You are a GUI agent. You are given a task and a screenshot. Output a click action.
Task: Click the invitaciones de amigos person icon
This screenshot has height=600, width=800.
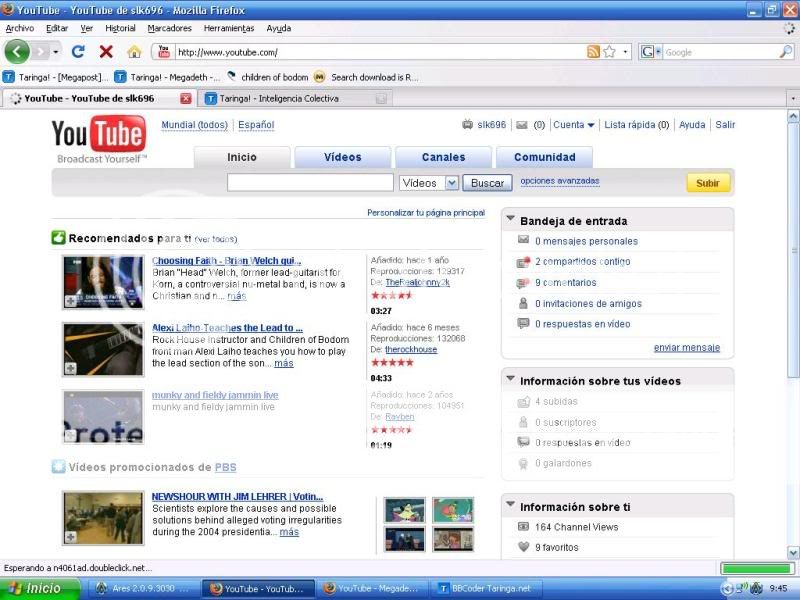[523, 304]
